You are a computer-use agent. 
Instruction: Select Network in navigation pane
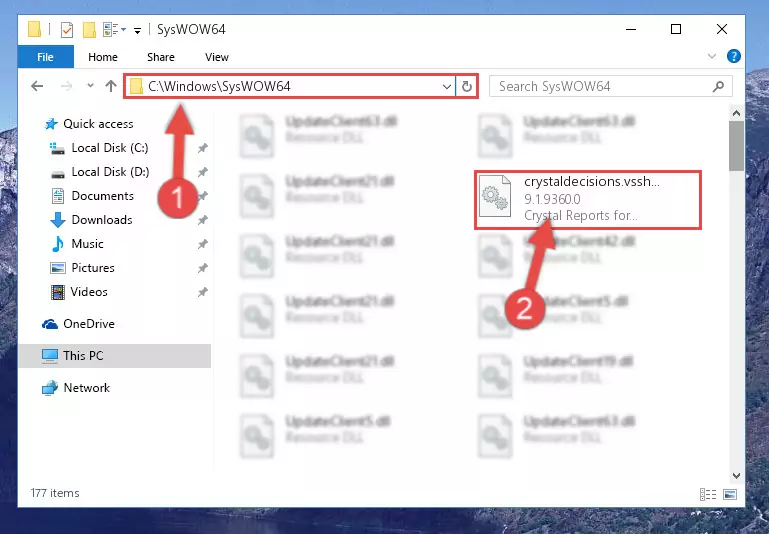86,387
